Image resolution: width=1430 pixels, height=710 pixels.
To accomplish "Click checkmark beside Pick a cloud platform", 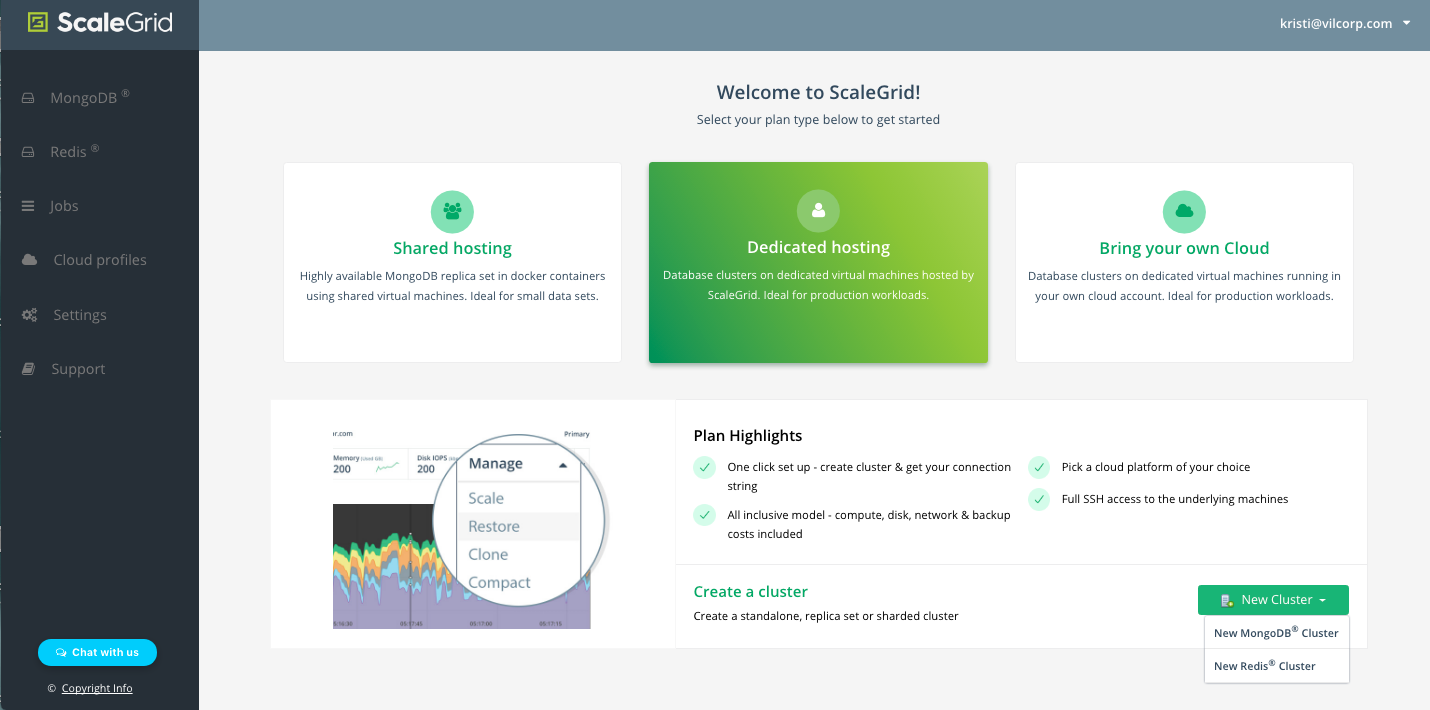I will point(1040,467).
